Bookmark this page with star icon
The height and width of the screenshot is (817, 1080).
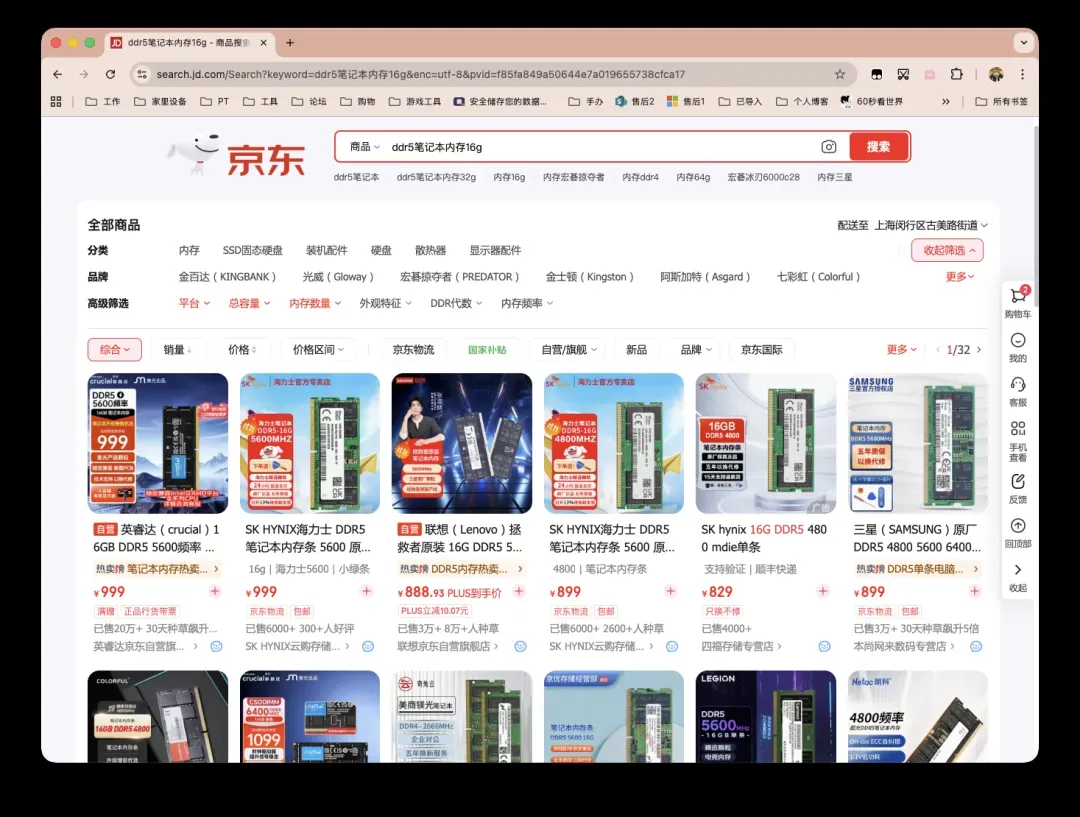[x=840, y=74]
